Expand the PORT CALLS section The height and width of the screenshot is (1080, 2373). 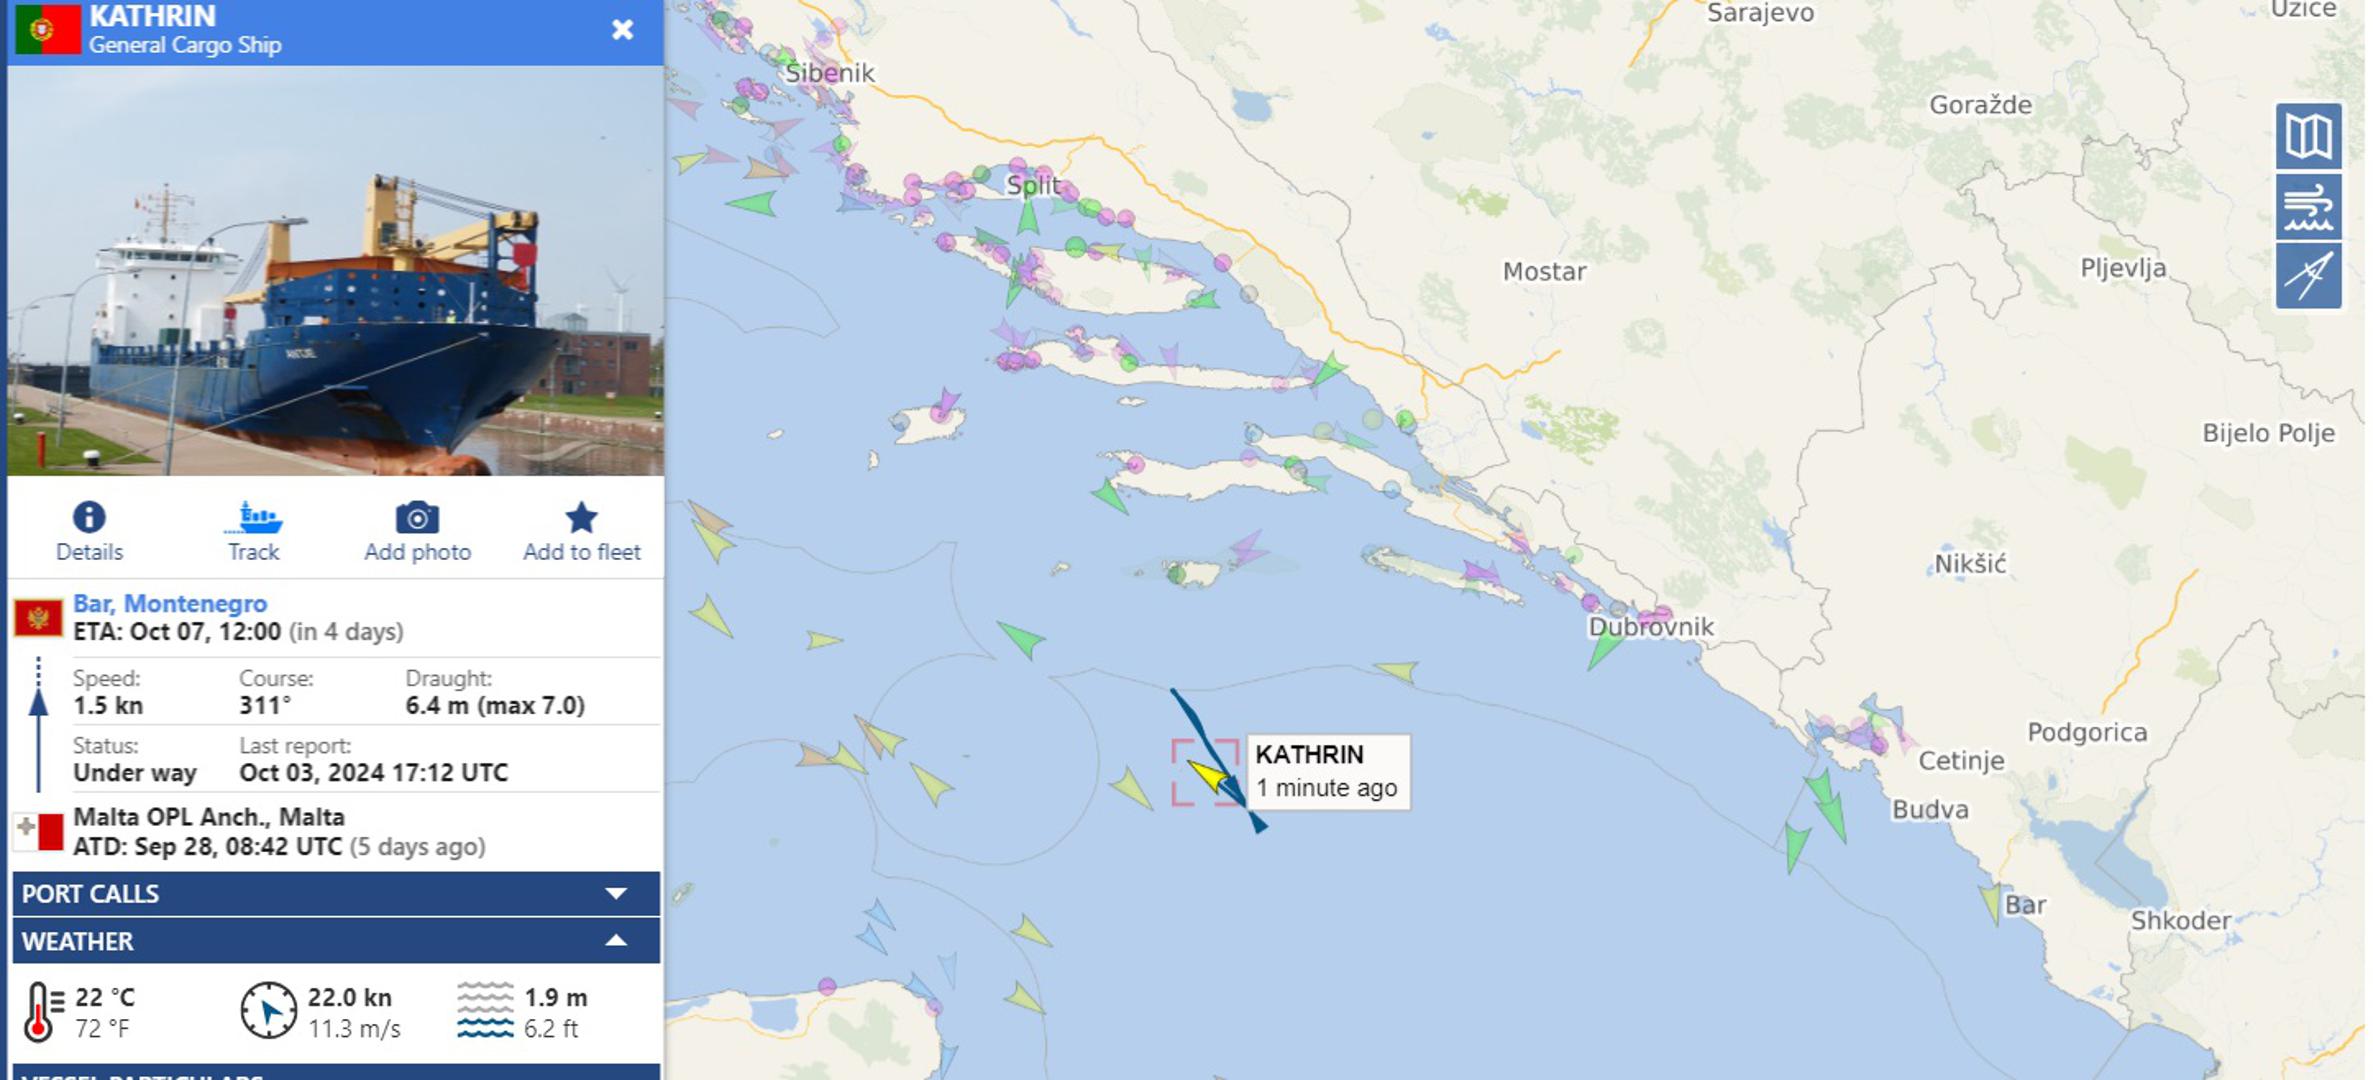pyautogui.click(x=336, y=894)
